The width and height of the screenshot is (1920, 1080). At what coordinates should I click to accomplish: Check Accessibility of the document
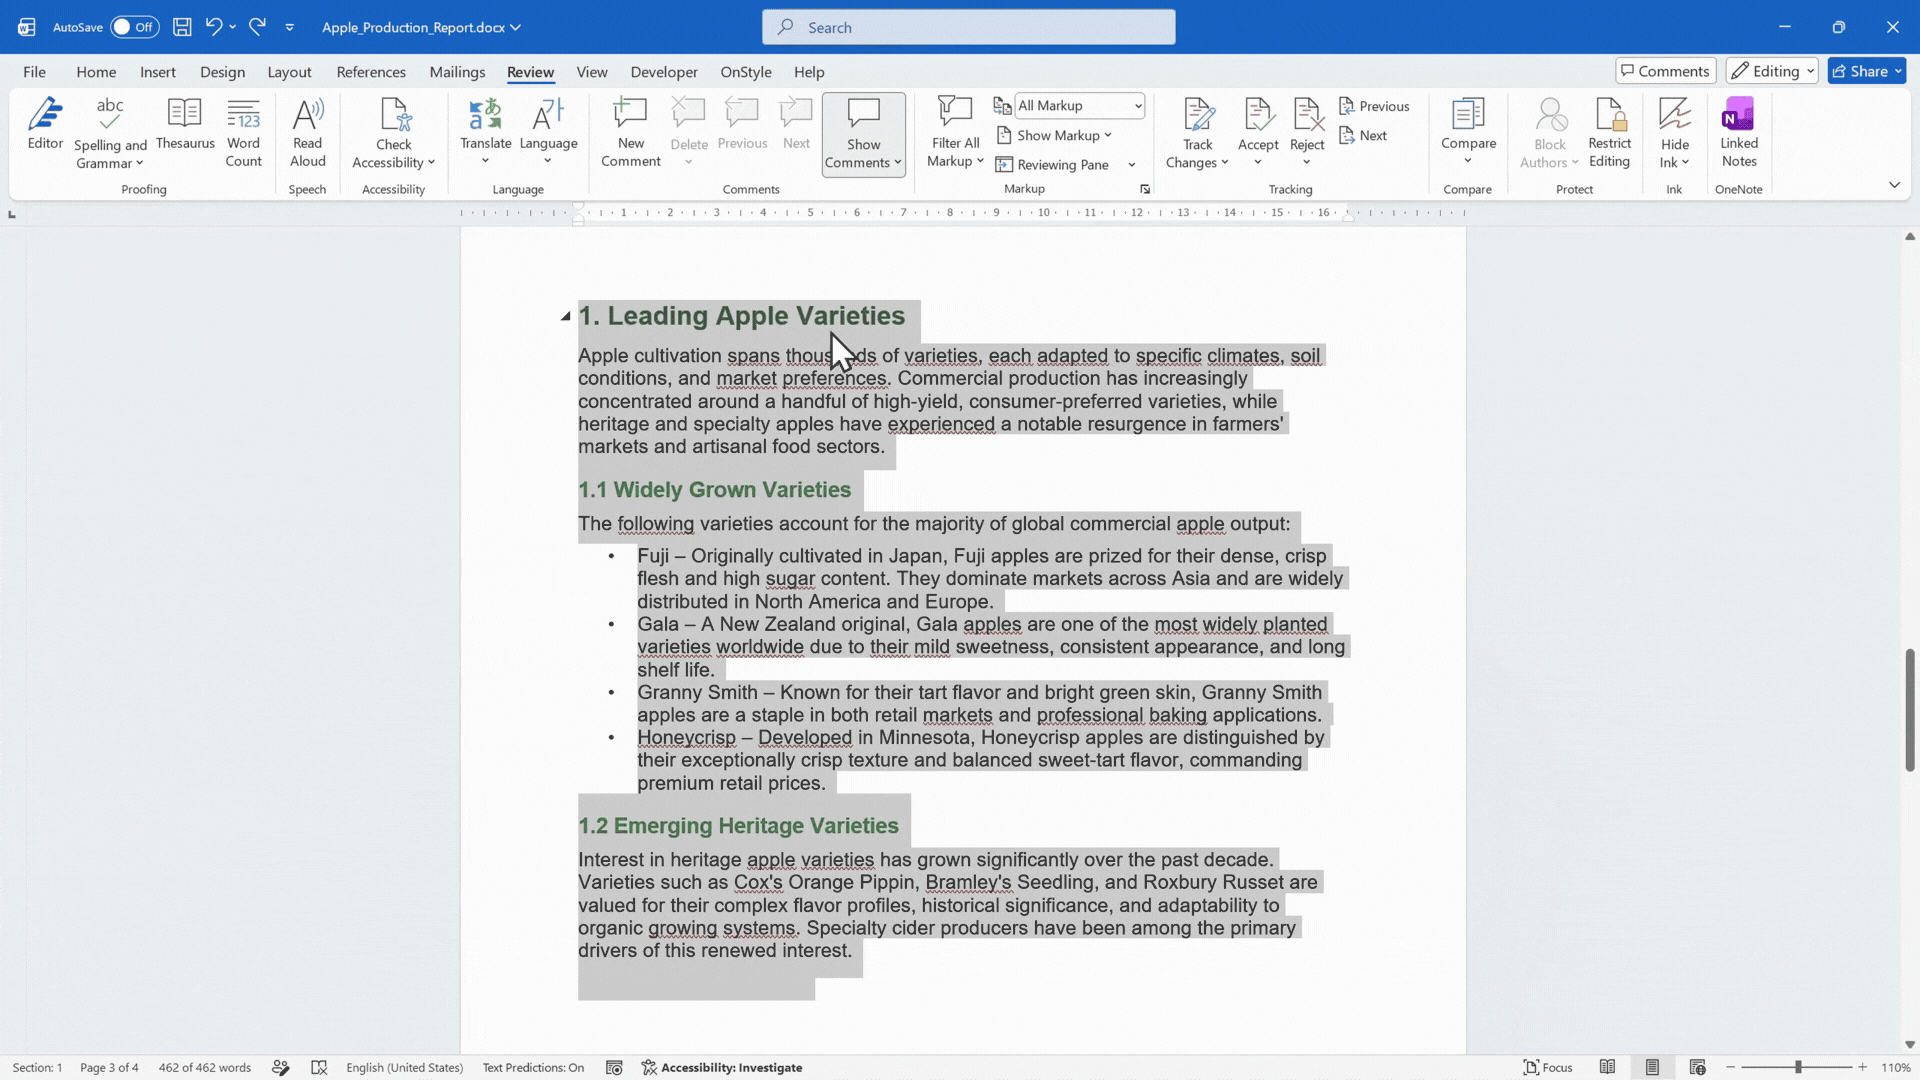[393, 133]
